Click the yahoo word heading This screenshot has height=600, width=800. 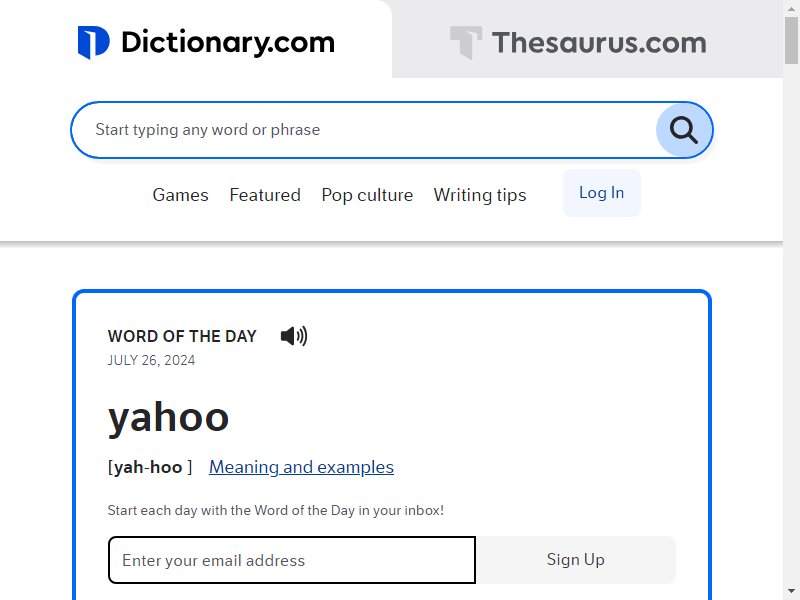point(168,418)
